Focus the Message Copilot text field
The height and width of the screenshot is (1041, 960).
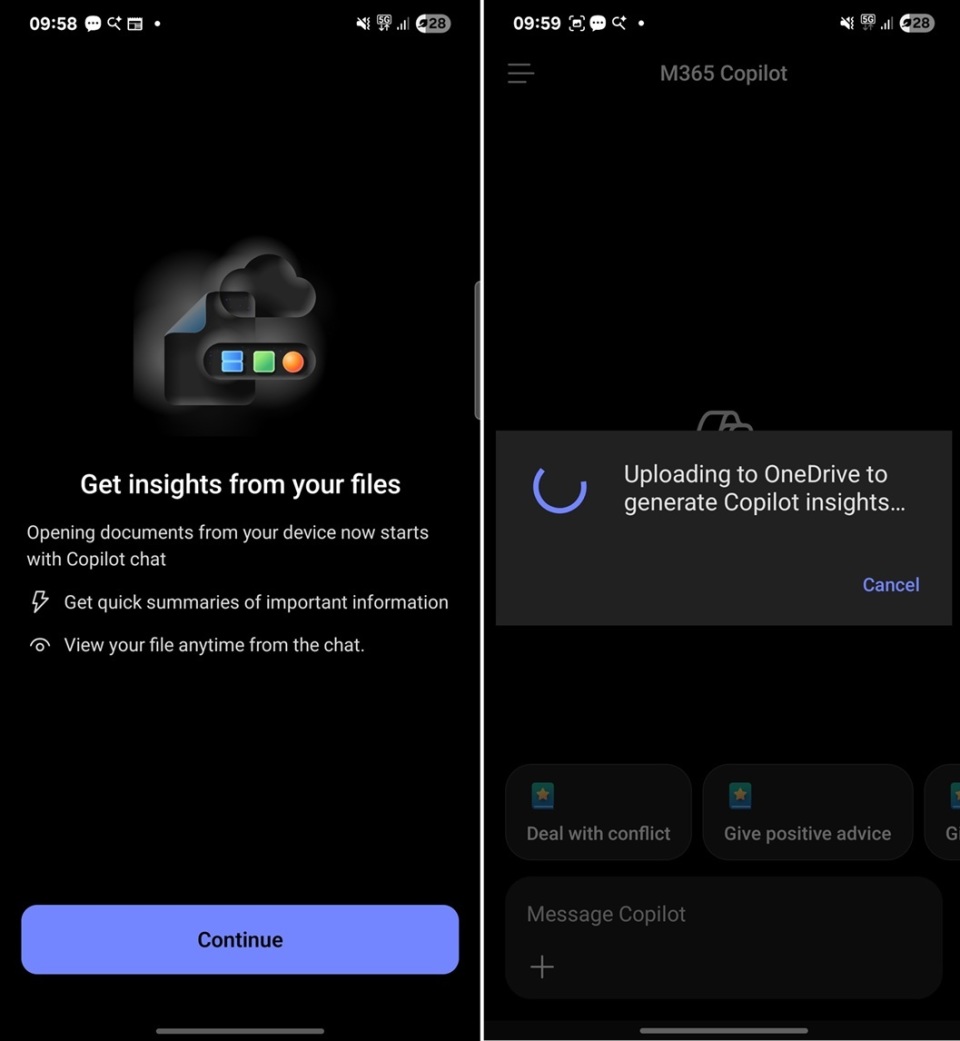click(724, 914)
